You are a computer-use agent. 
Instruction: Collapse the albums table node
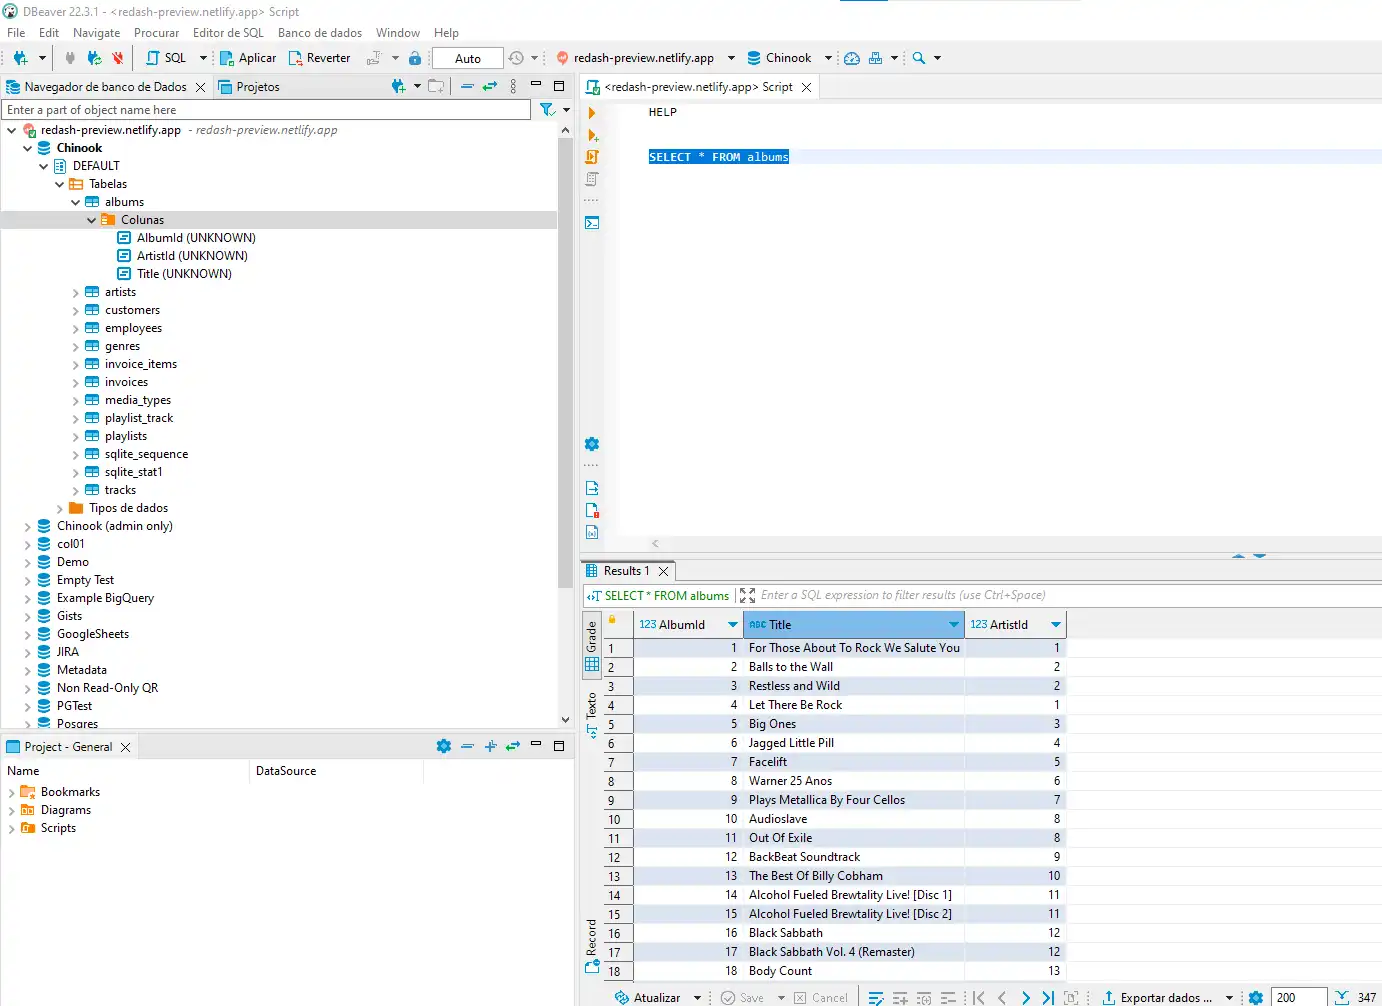click(x=75, y=202)
